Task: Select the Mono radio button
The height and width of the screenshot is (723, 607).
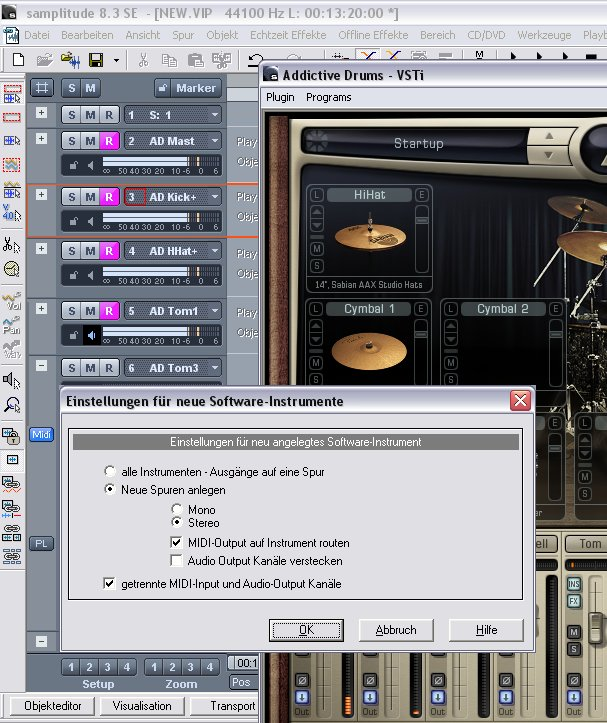Action: click(x=177, y=509)
